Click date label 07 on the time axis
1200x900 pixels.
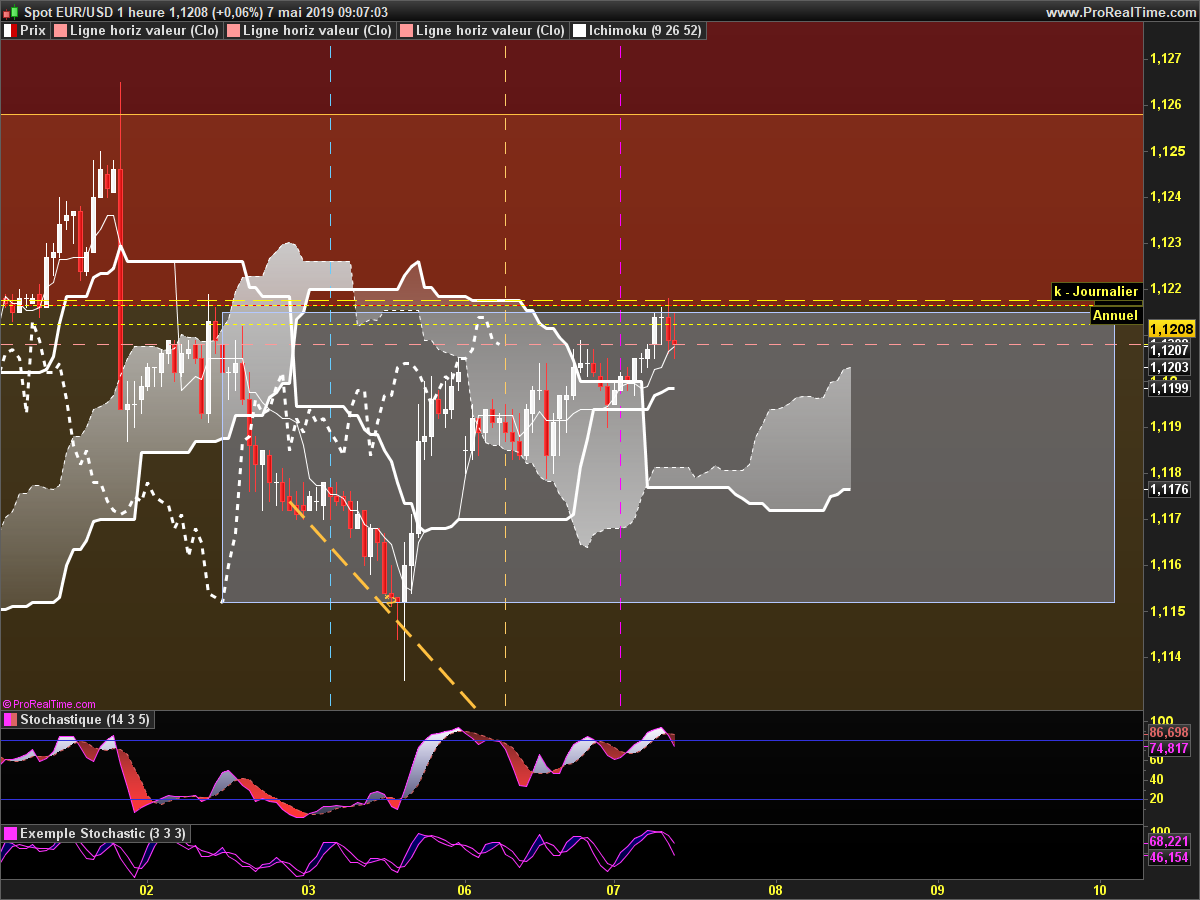point(614,888)
